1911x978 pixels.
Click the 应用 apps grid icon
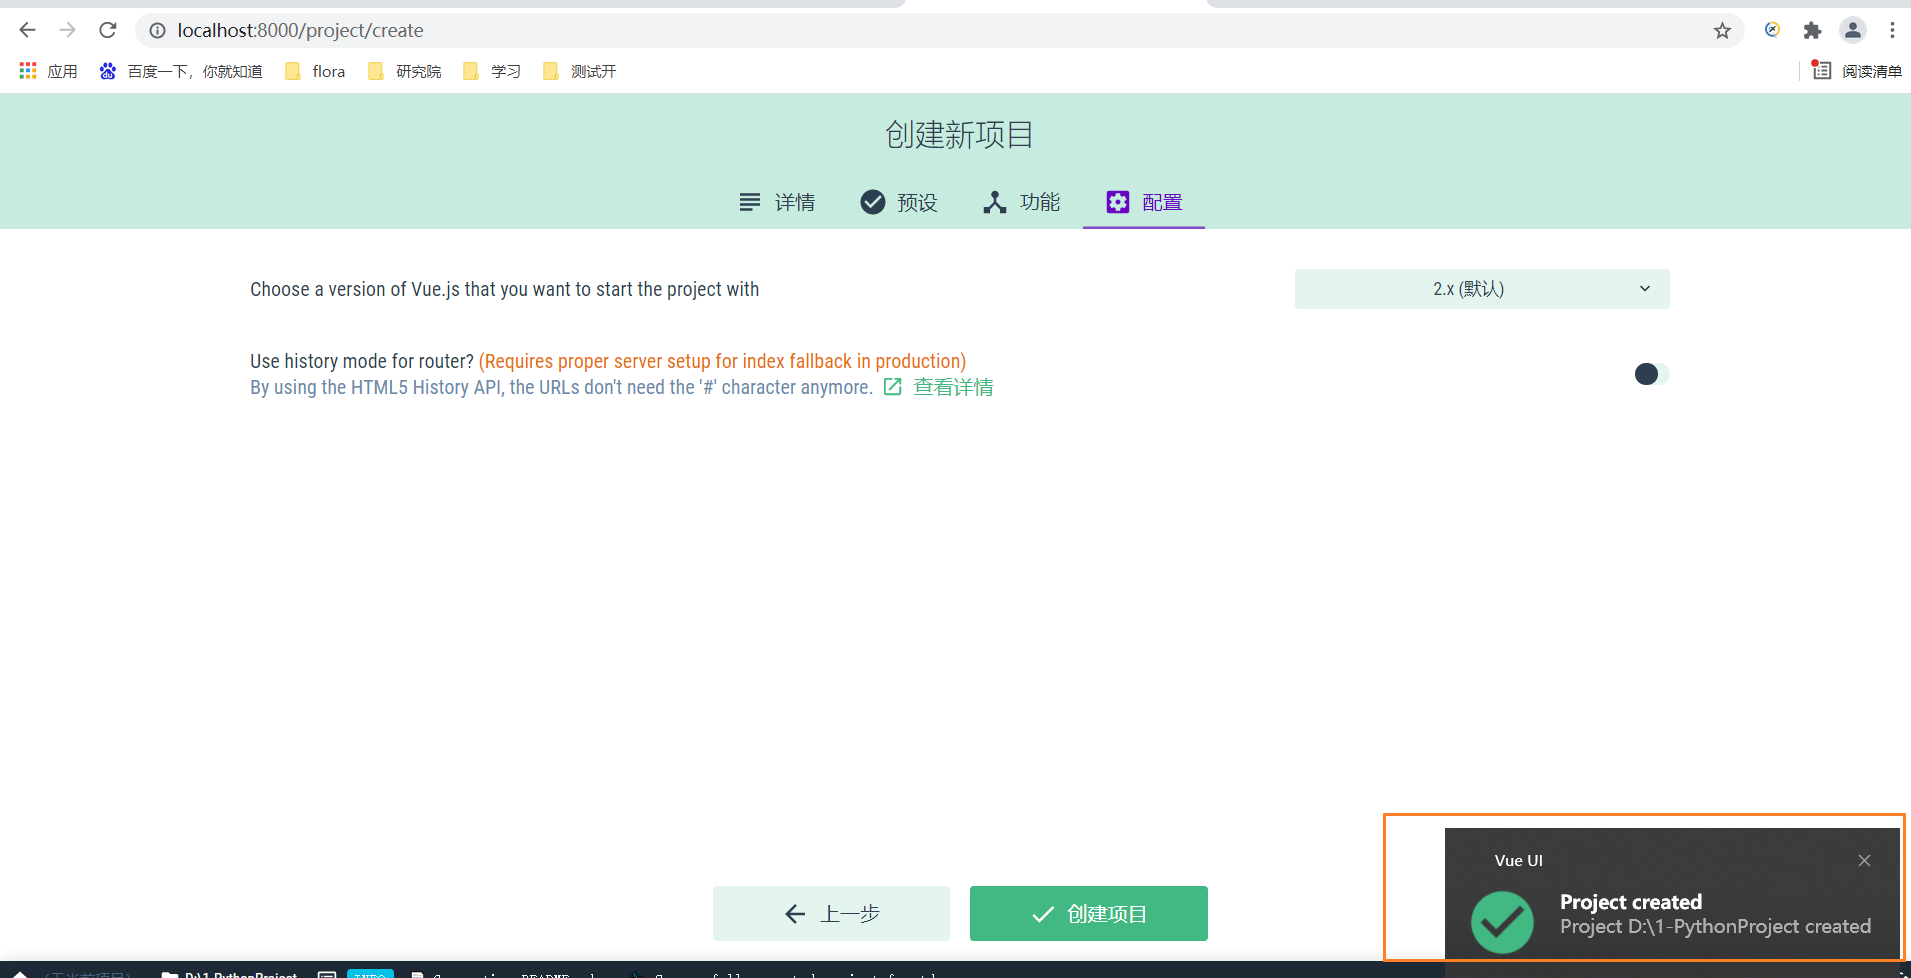27,70
